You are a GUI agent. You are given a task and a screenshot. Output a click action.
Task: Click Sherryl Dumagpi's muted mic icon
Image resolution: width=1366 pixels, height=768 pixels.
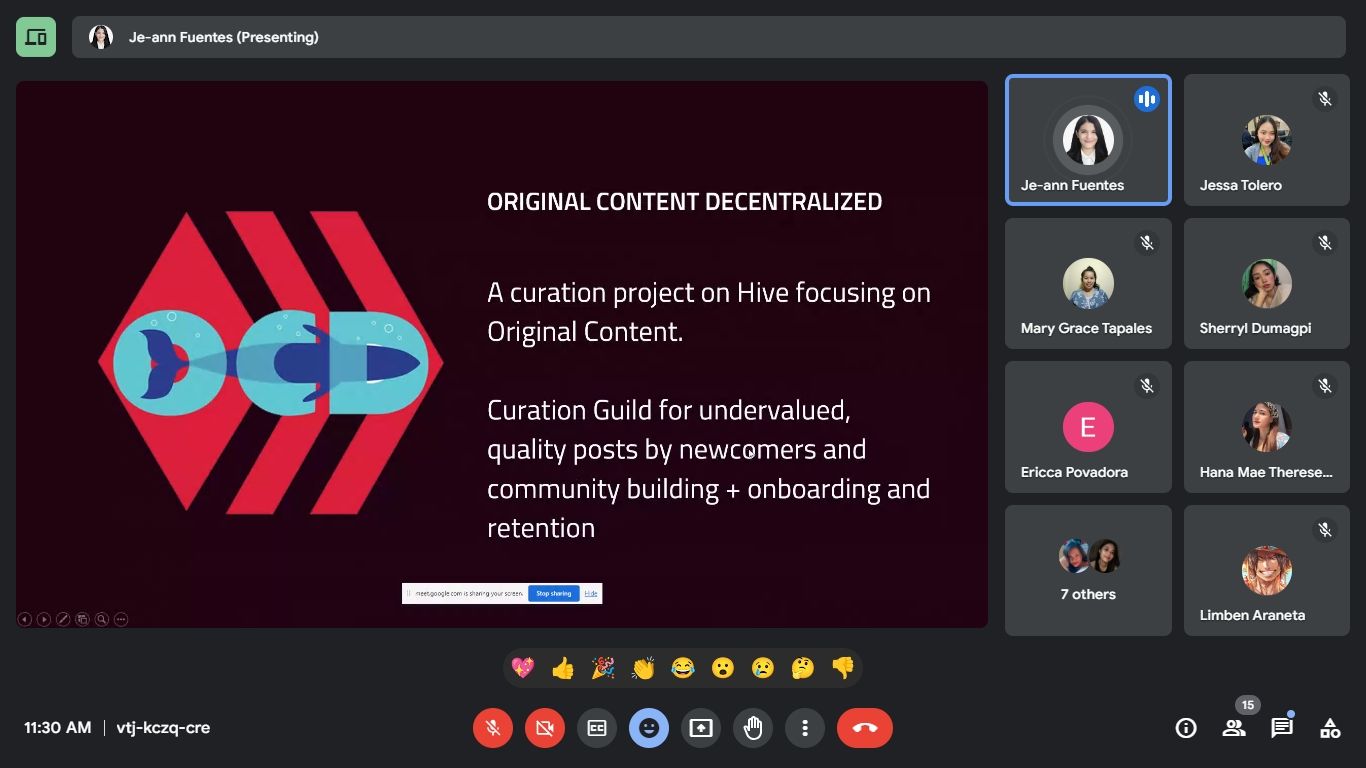coord(1325,242)
